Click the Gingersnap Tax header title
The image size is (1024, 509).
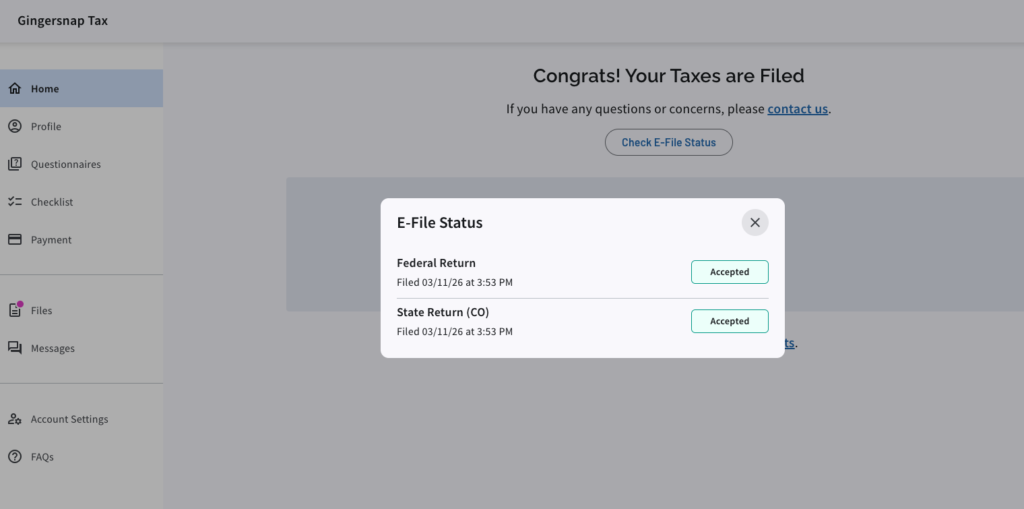(x=63, y=21)
